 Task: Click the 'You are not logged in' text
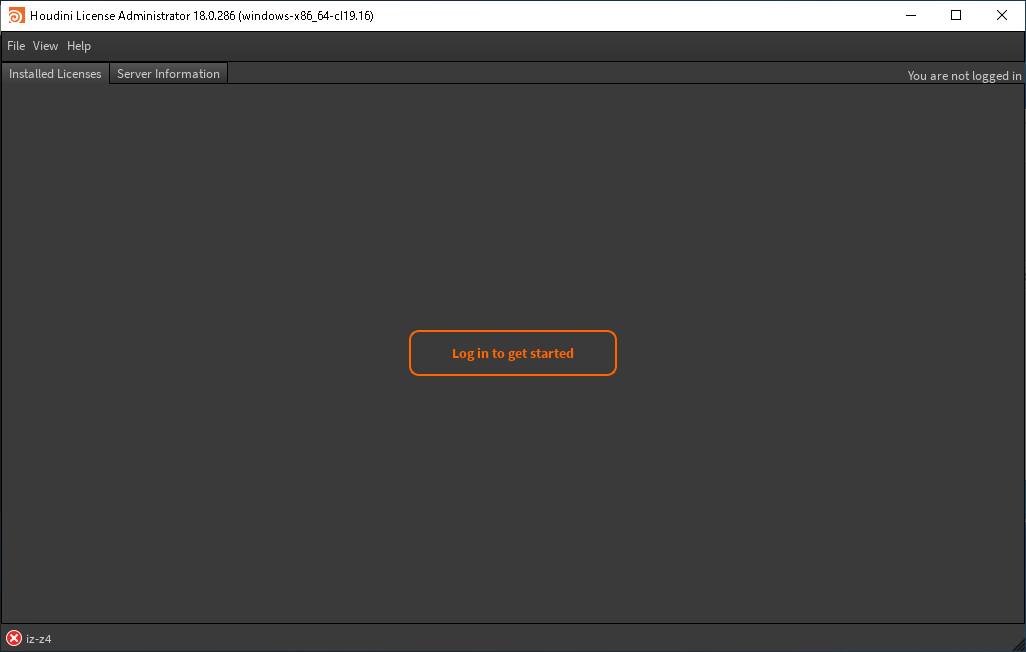[x=964, y=76]
